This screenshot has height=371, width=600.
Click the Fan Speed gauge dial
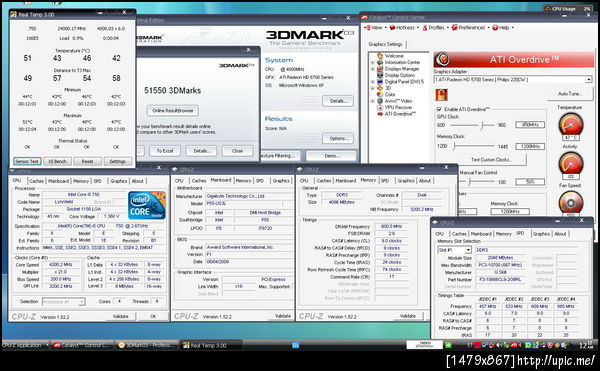coord(571,202)
